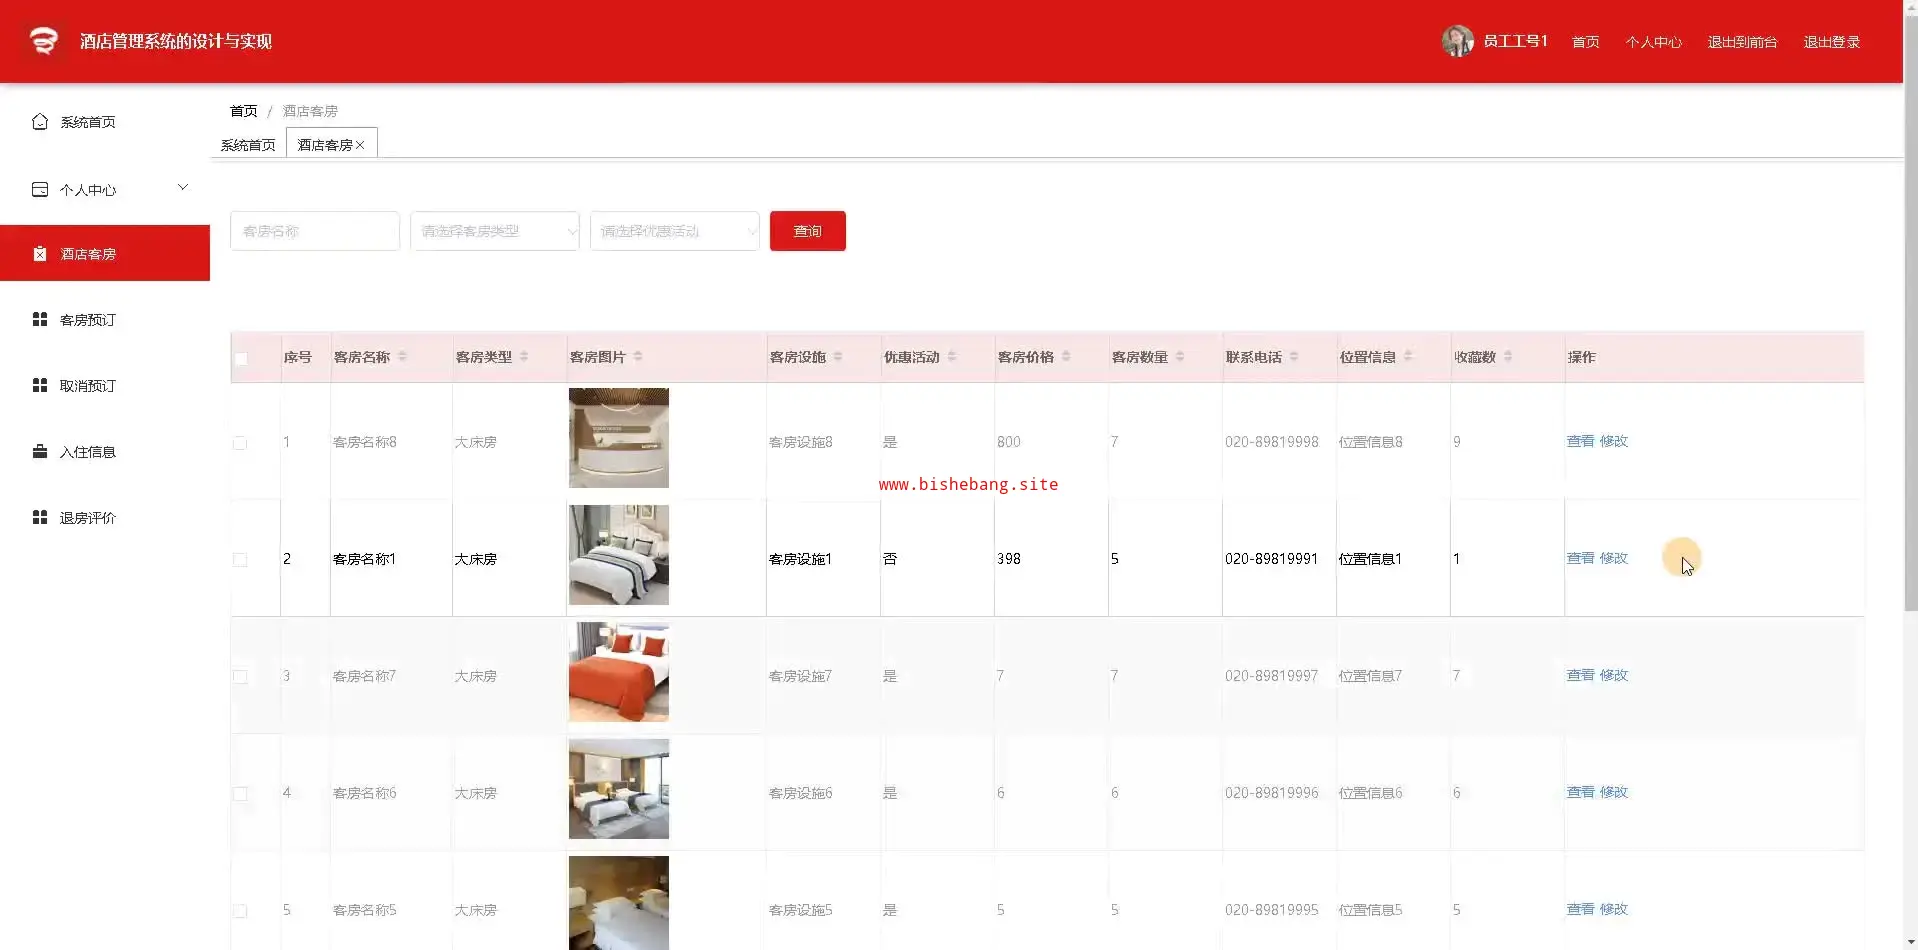This screenshot has width=1918, height=950.
Task: Check the checkbox for row 客房名称1
Action: pos(240,560)
